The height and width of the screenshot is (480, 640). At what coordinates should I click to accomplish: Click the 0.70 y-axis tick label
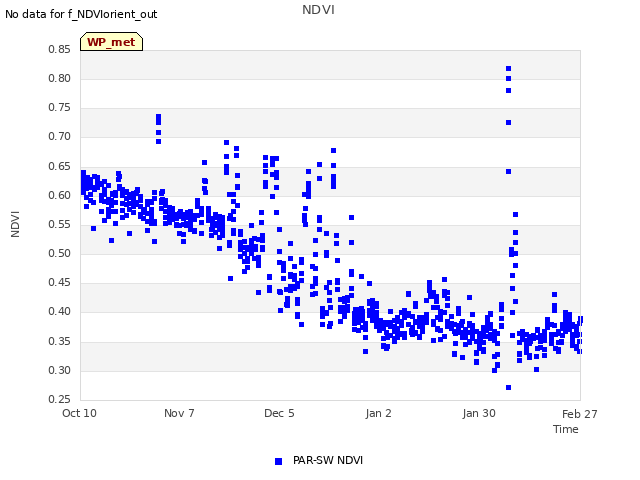coord(59,136)
